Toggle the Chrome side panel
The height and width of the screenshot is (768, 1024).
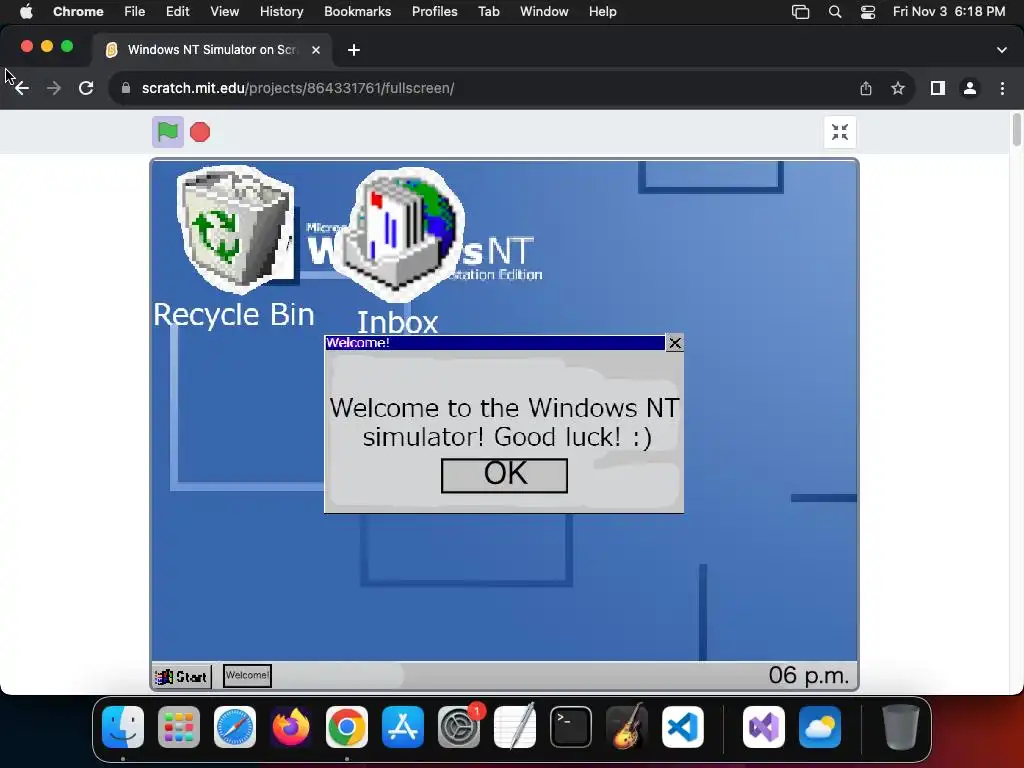pyautogui.click(x=938, y=88)
